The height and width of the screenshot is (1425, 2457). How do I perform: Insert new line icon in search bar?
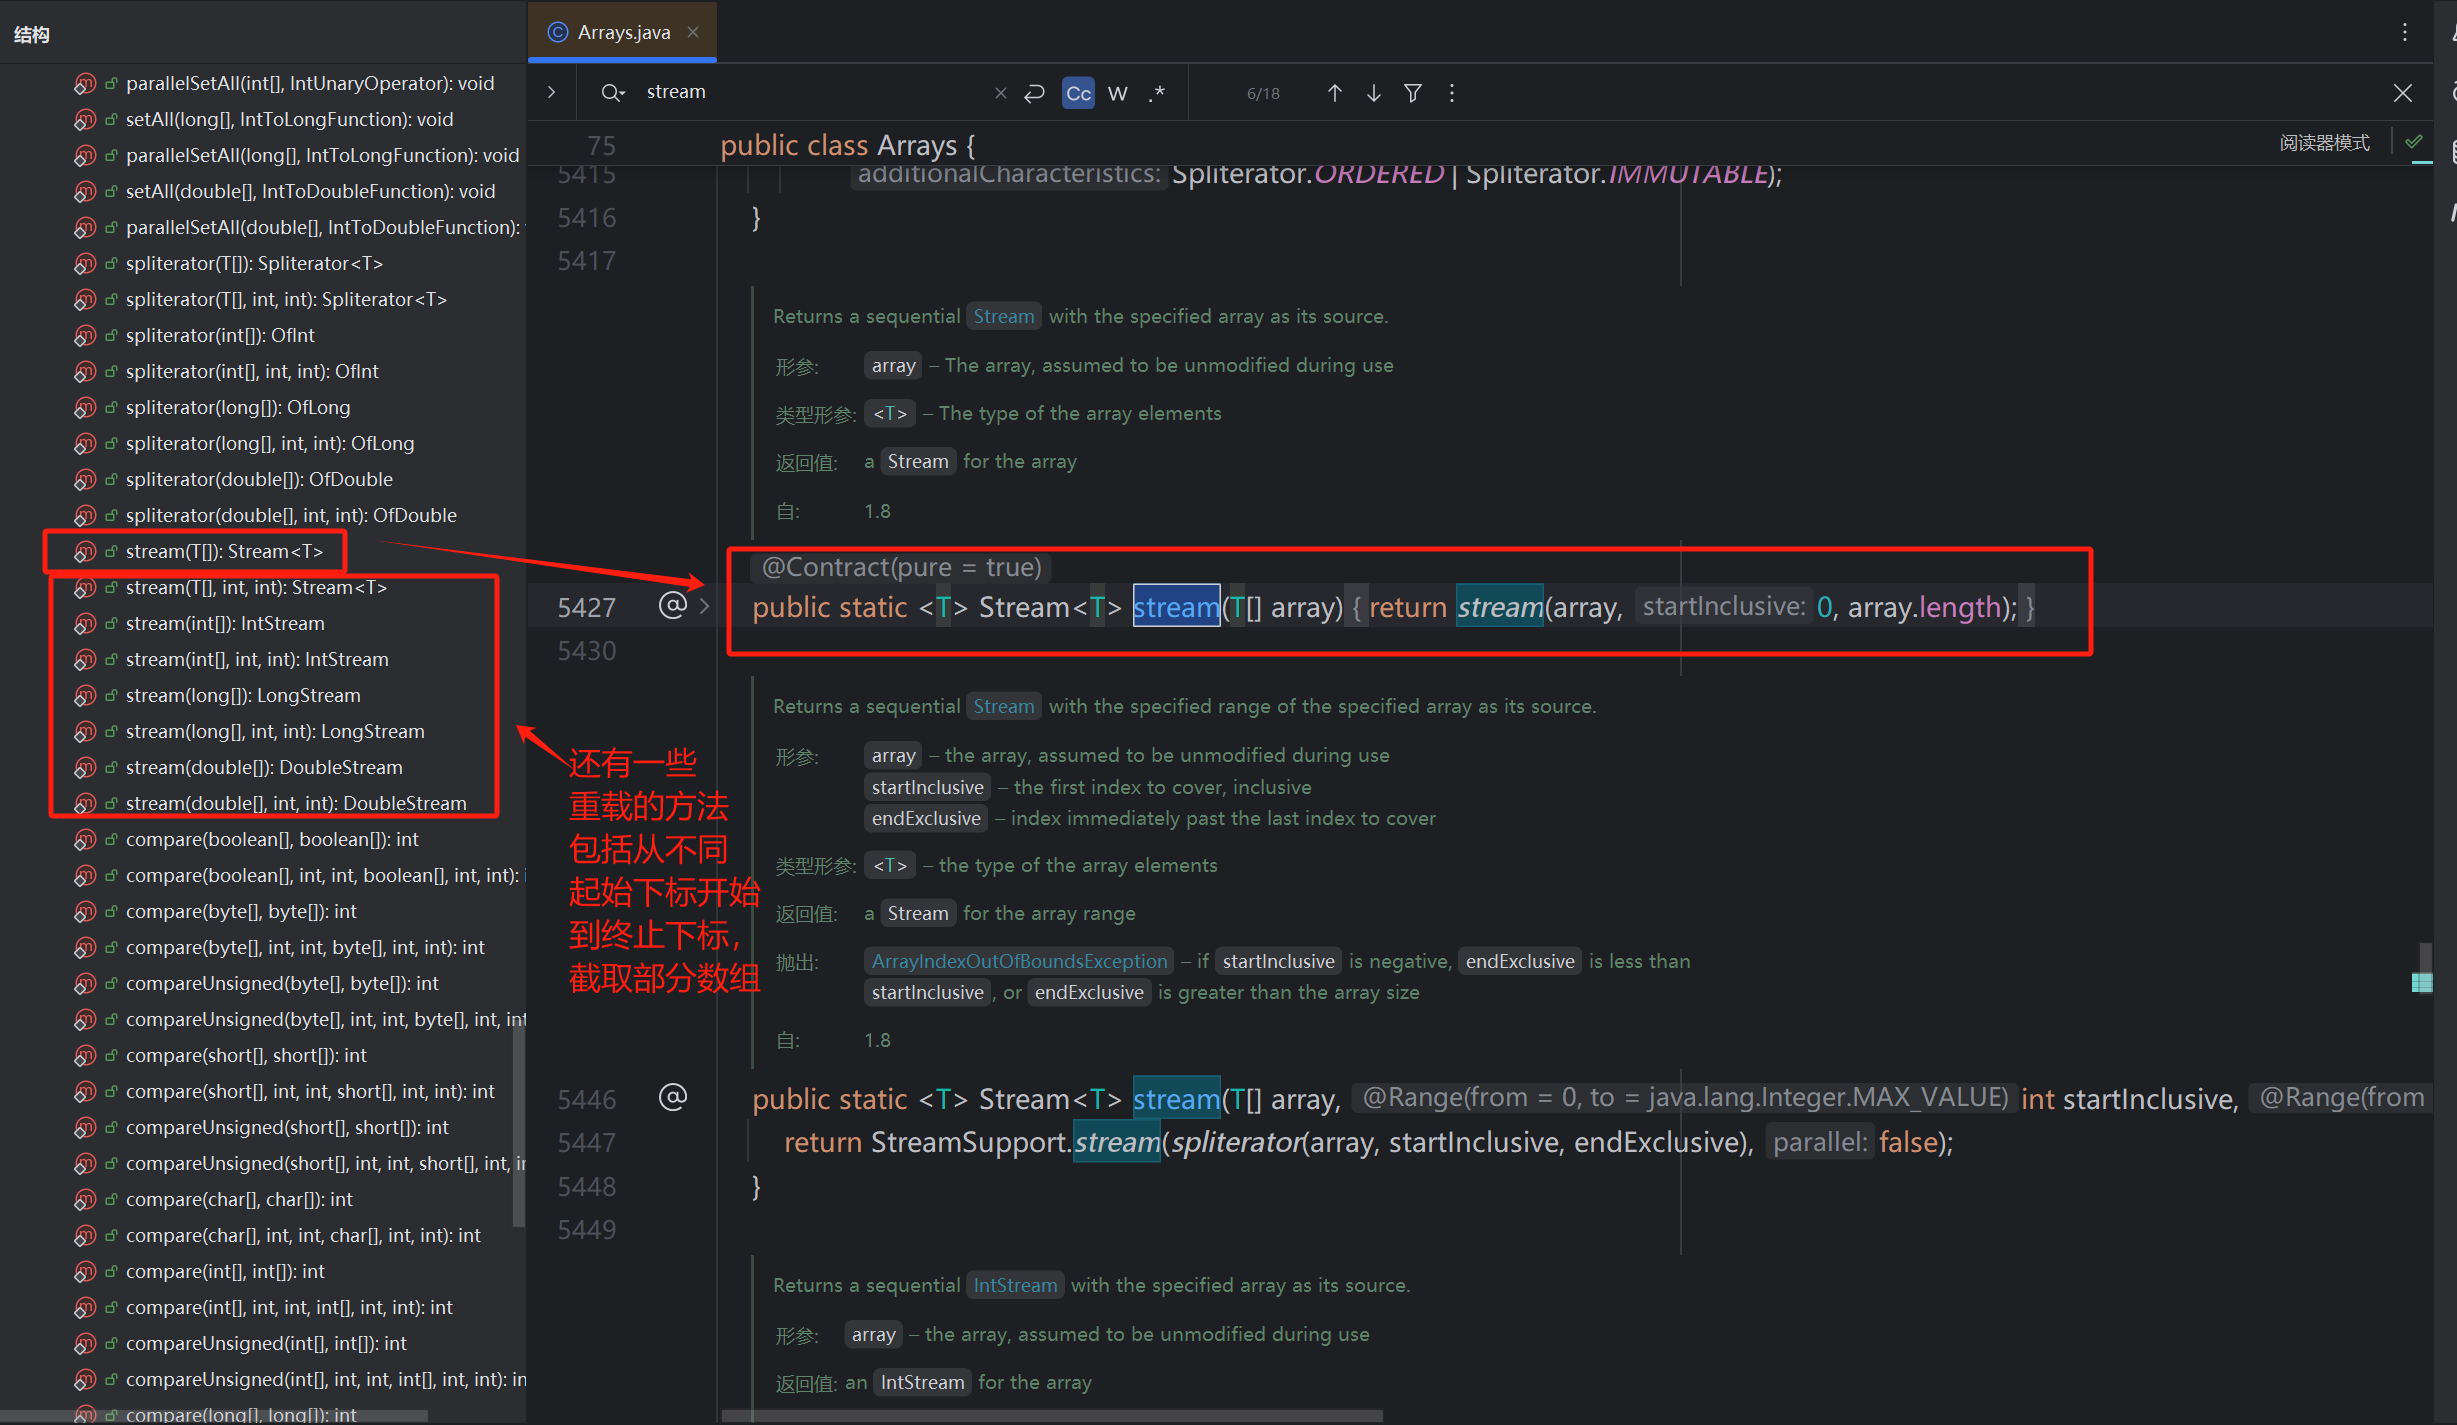1035,93
